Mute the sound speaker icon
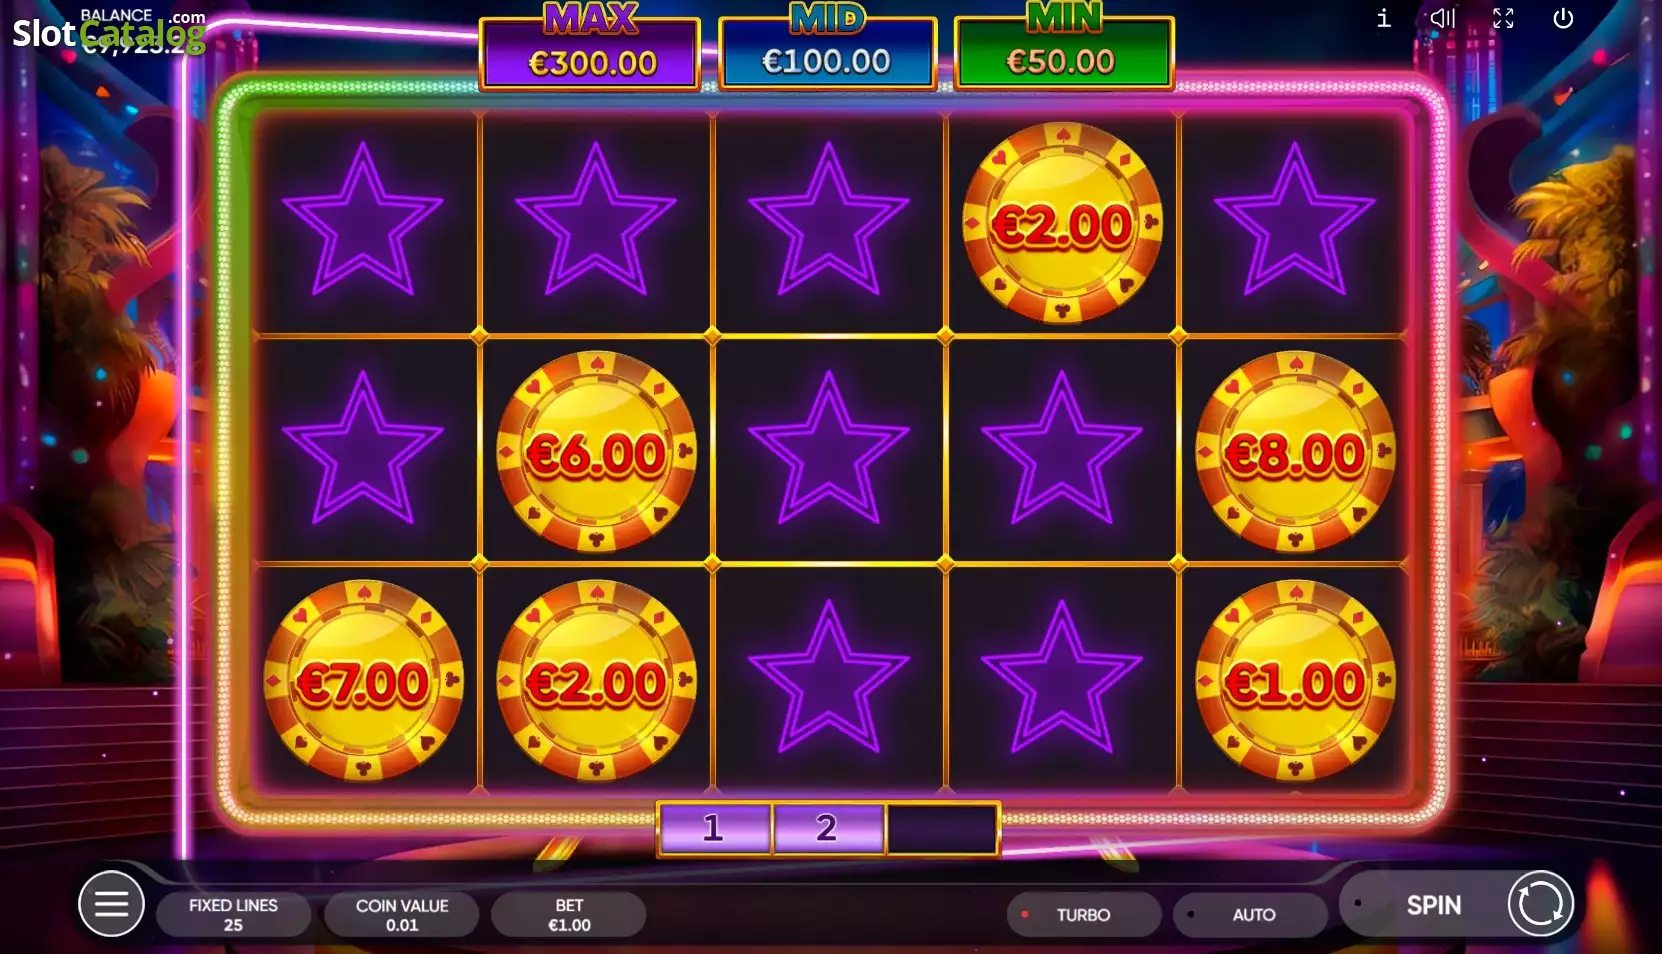The image size is (1662, 954). (x=1442, y=18)
